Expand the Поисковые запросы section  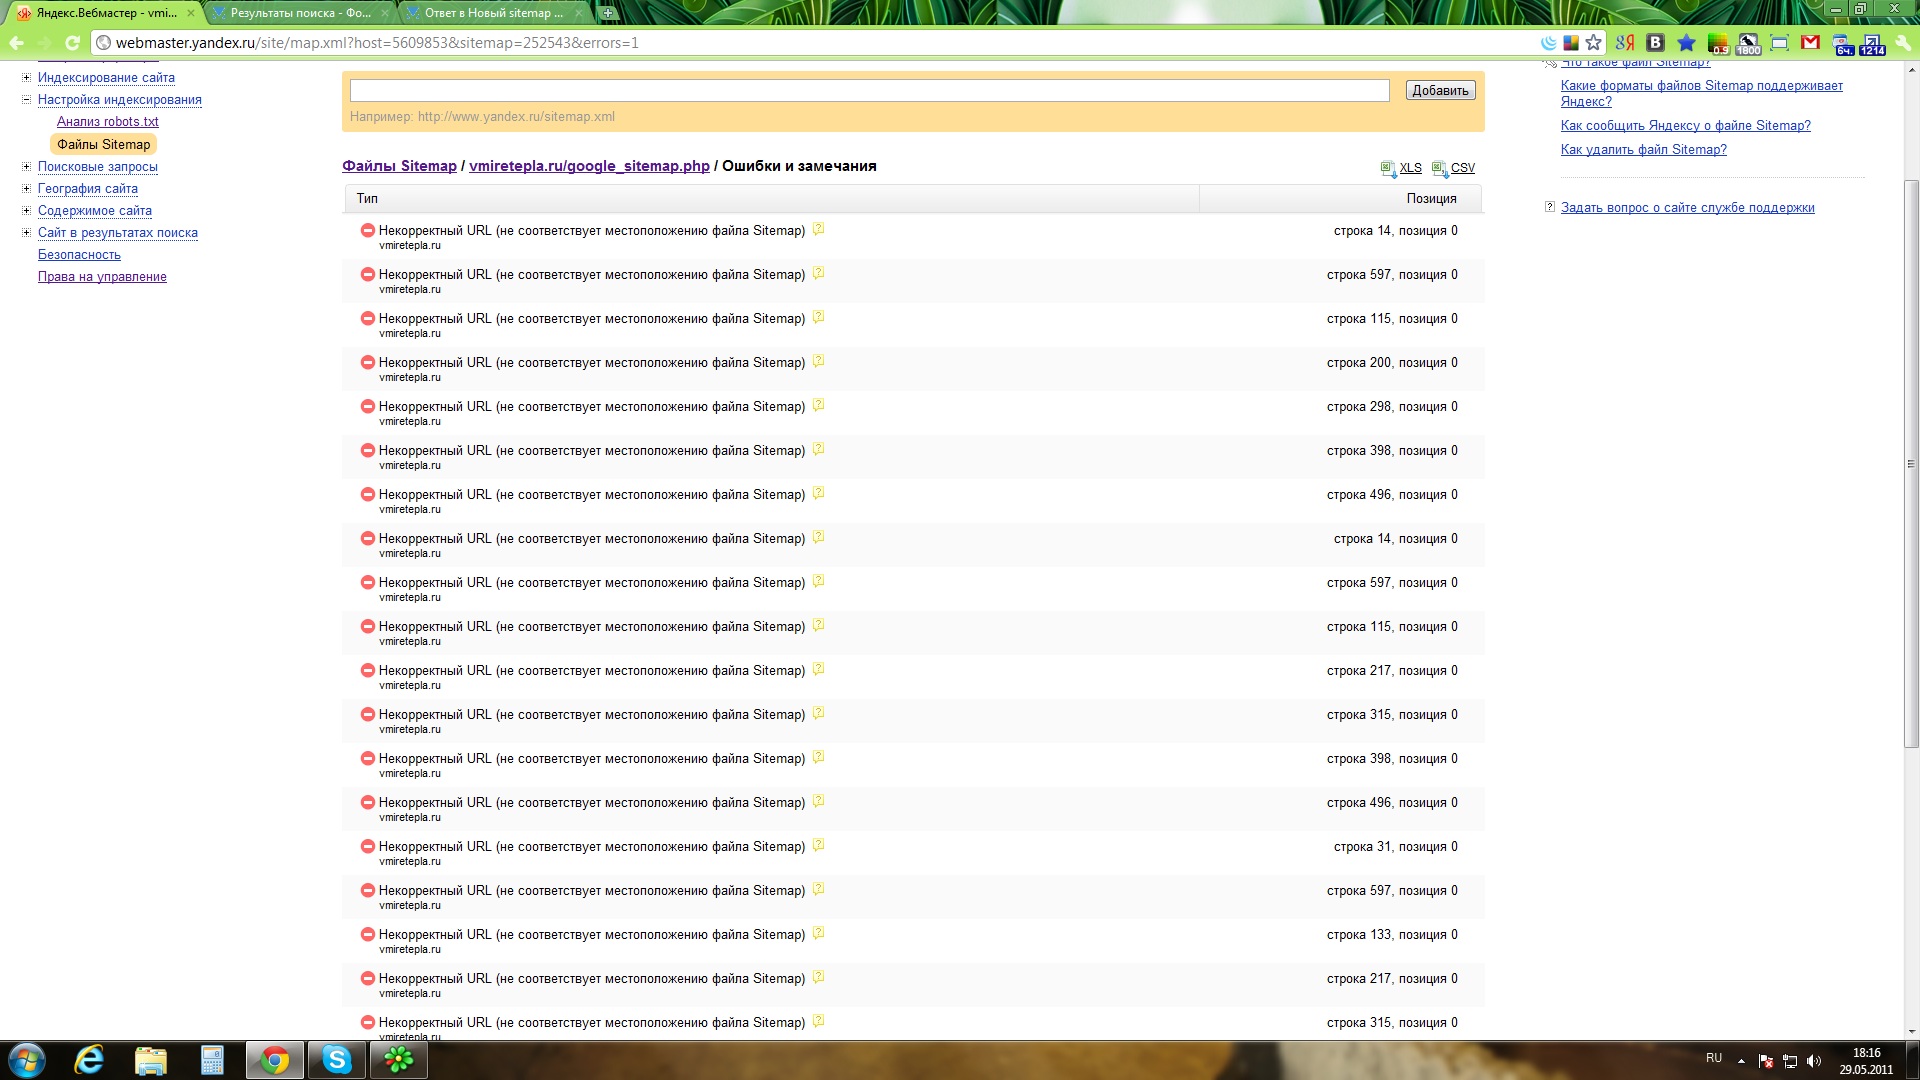point(27,166)
